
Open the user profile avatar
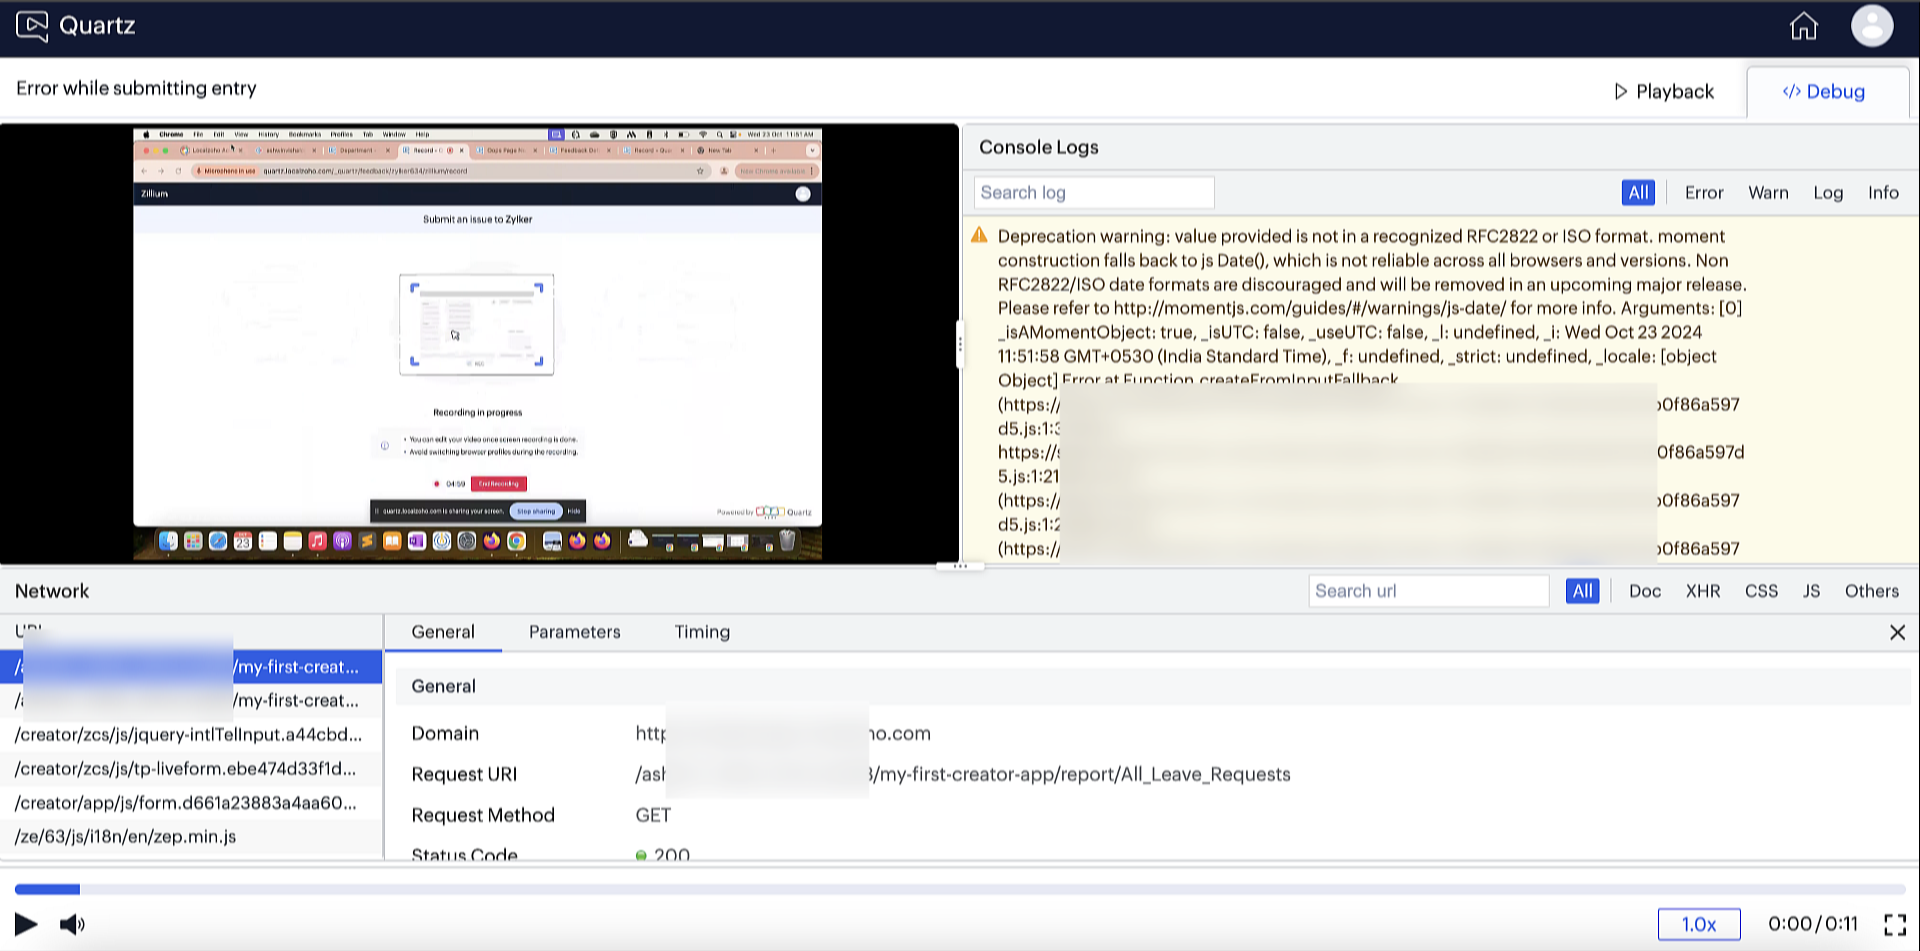pyautogui.click(x=1872, y=26)
